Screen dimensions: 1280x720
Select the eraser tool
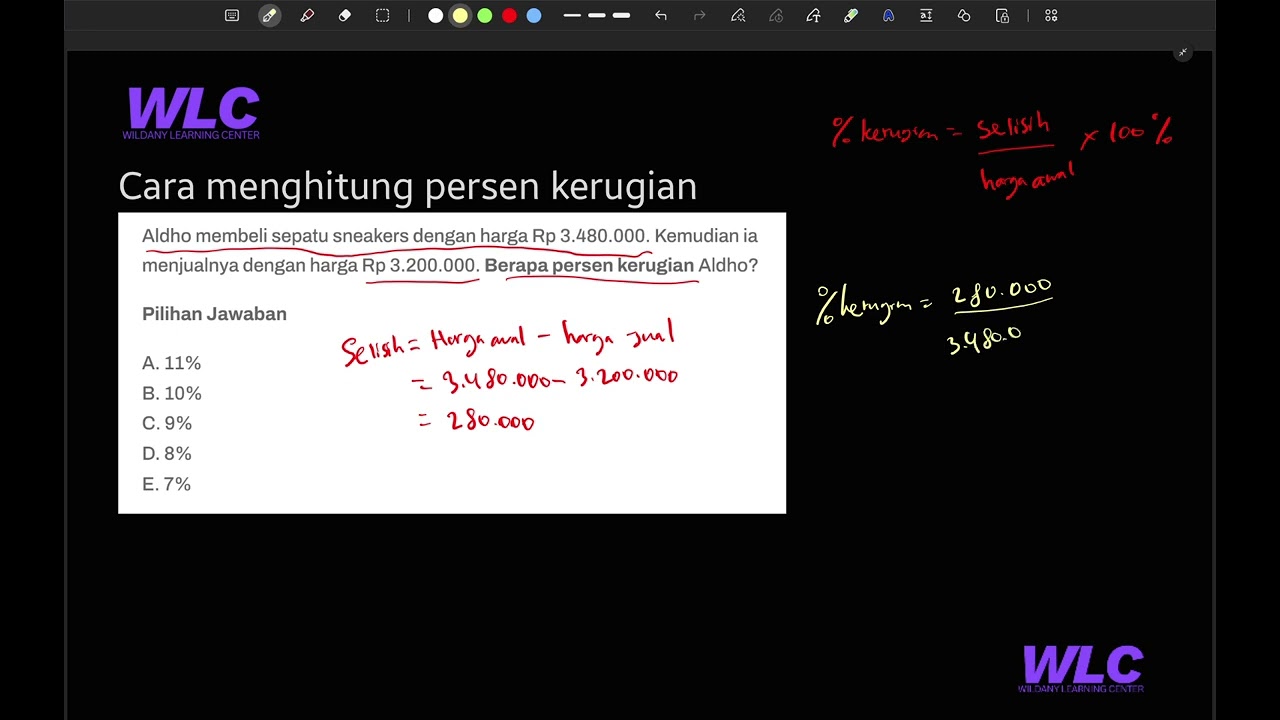tap(345, 15)
